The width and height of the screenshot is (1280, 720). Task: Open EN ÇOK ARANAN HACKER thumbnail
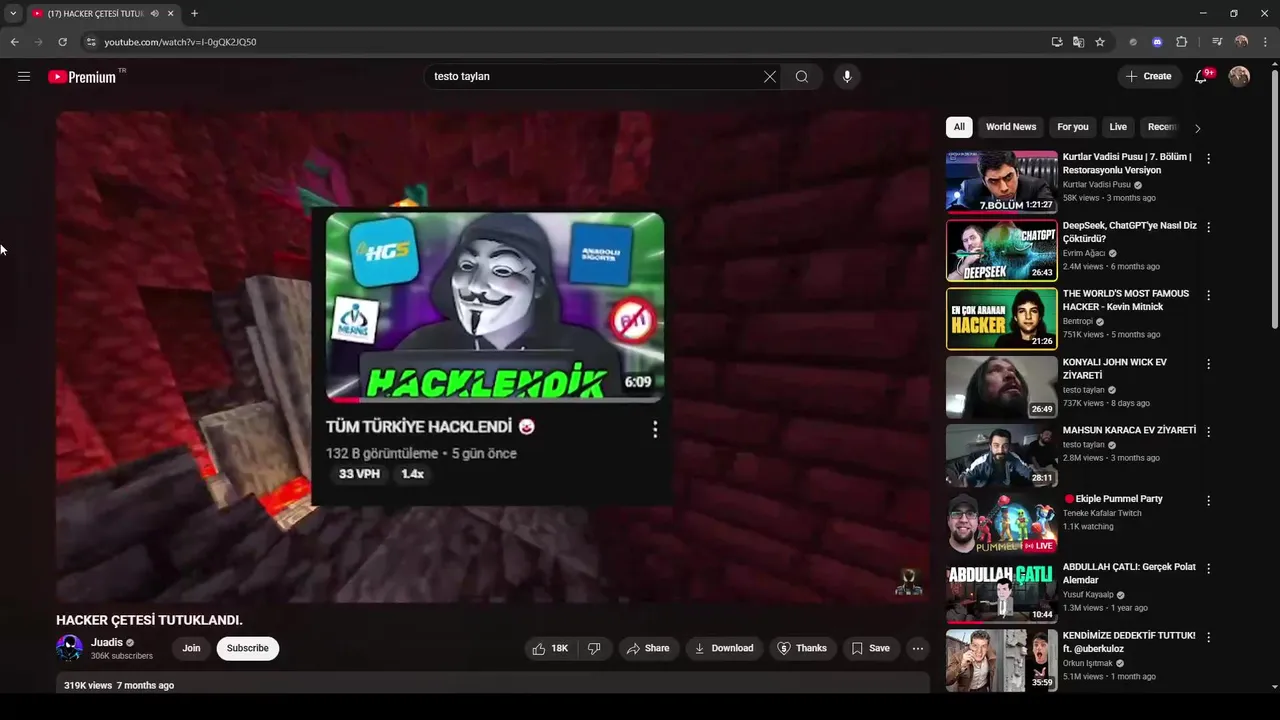click(x=1001, y=319)
